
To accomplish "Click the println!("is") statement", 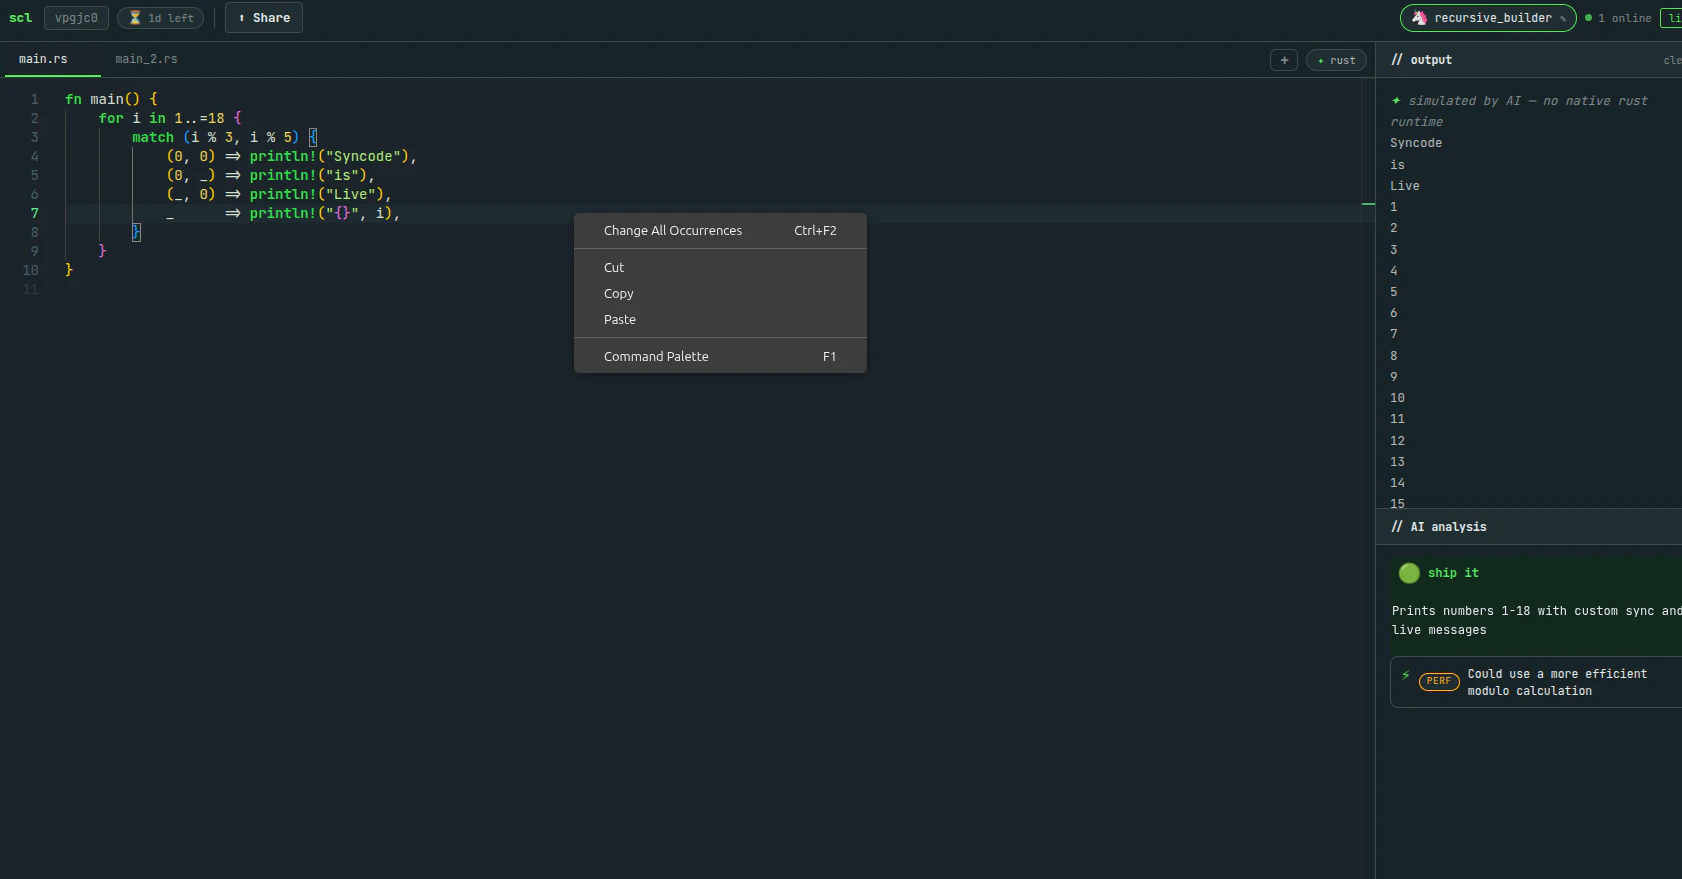I will point(312,175).
